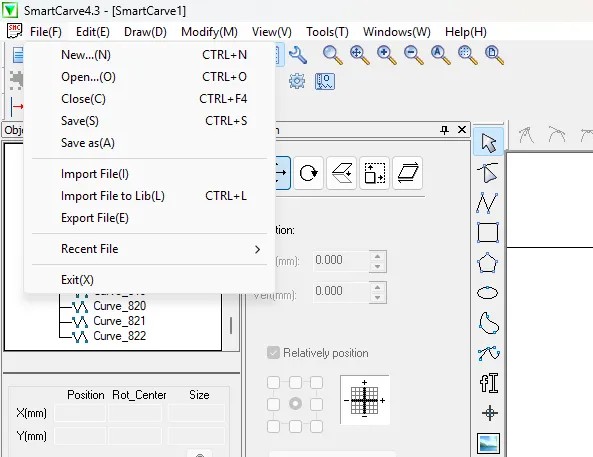Select the rectangle drawing tool
The width and height of the screenshot is (593, 457).
coord(488,232)
